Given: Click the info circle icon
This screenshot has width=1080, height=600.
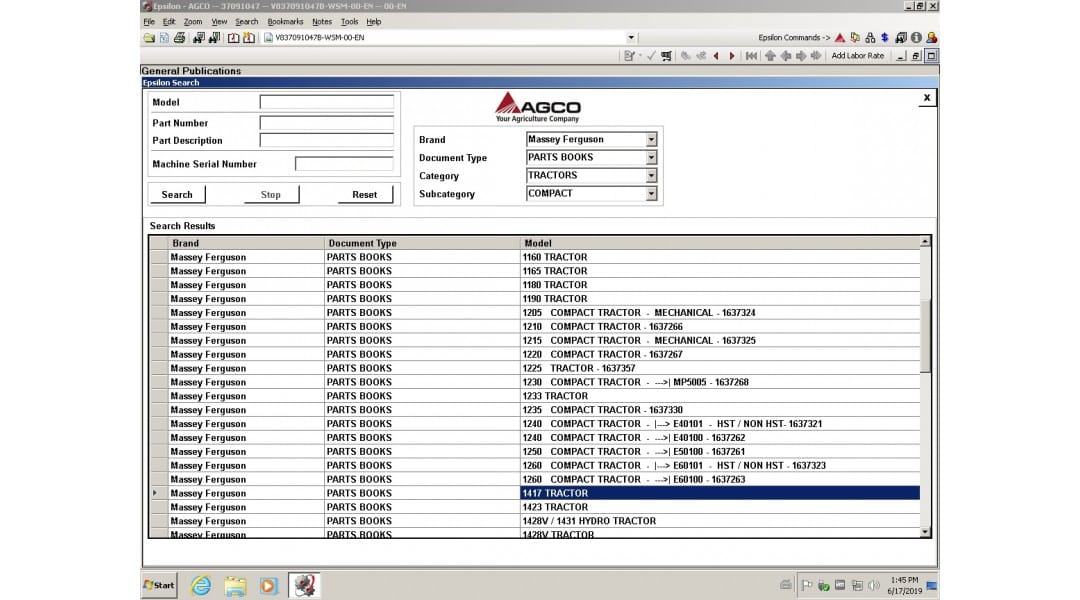Looking at the screenshot, I should pos(916,38).
